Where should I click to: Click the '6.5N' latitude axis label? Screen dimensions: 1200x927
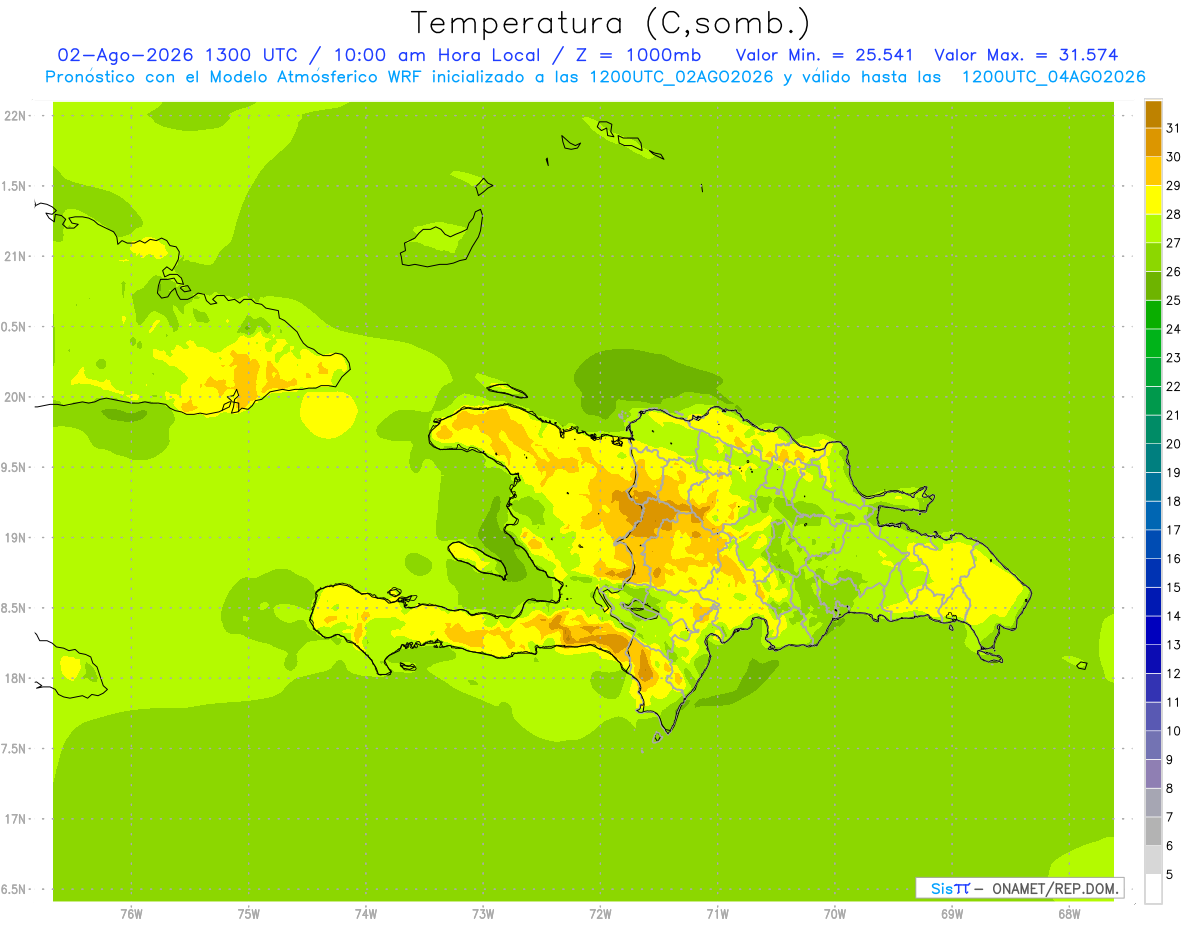click(x=15, y=889)
